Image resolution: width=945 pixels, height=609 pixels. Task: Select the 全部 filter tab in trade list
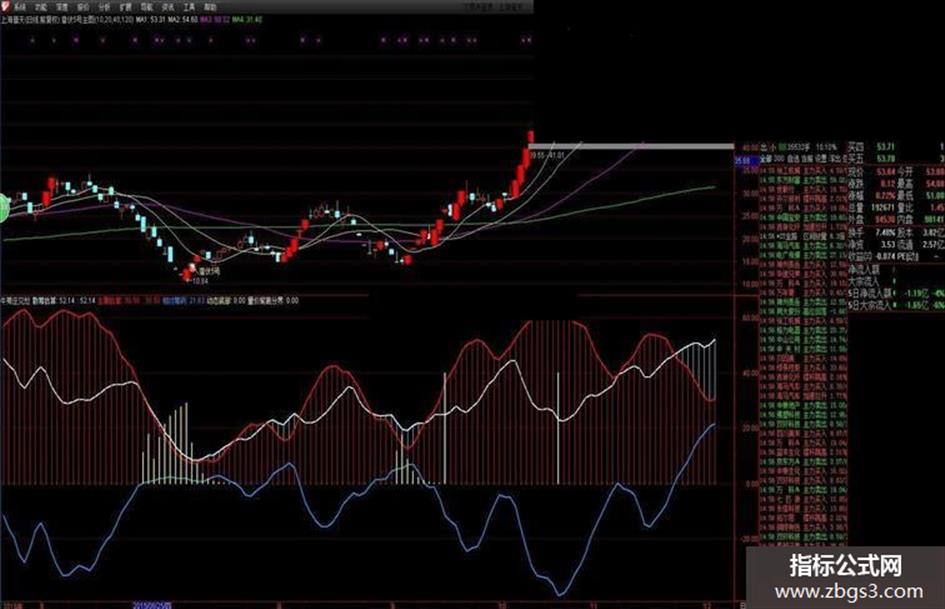tap(765, 159)
